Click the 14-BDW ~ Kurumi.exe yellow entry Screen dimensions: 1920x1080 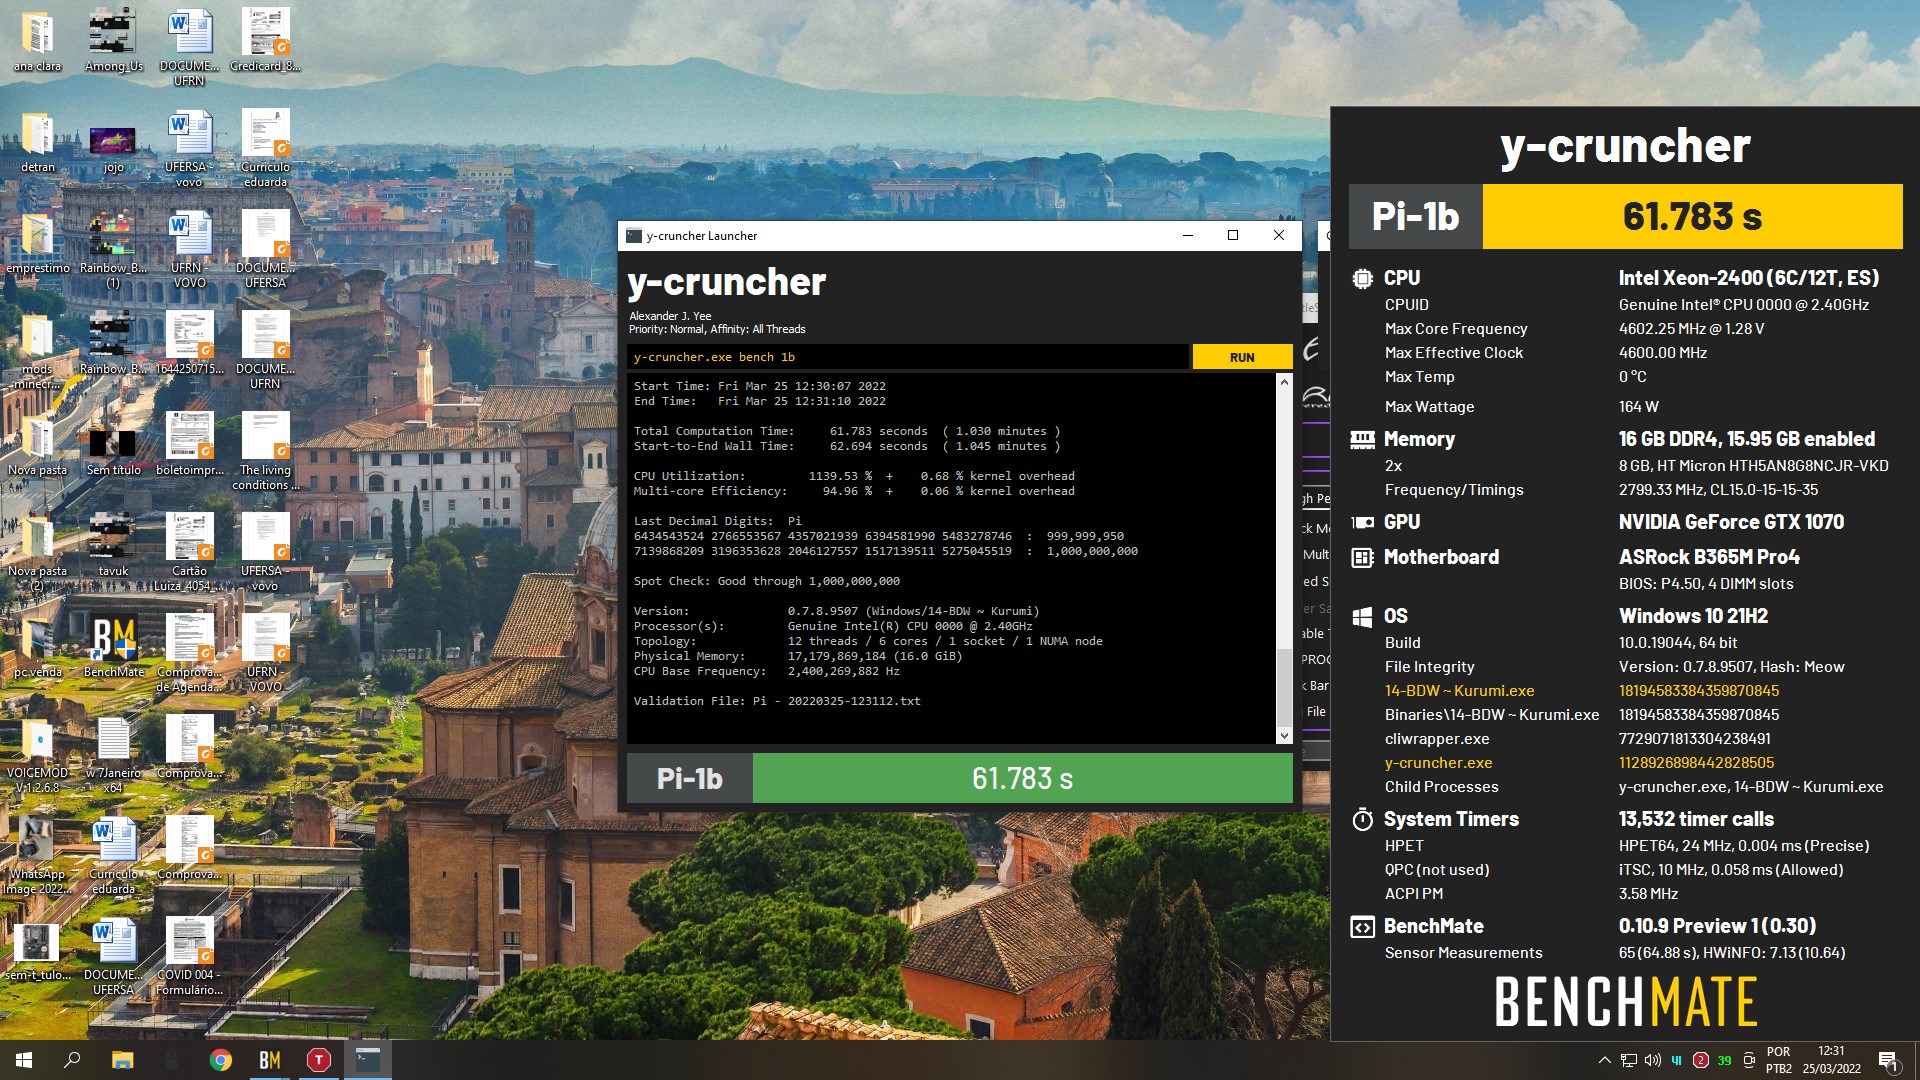pyautogui.click(x=1459, y=691)
